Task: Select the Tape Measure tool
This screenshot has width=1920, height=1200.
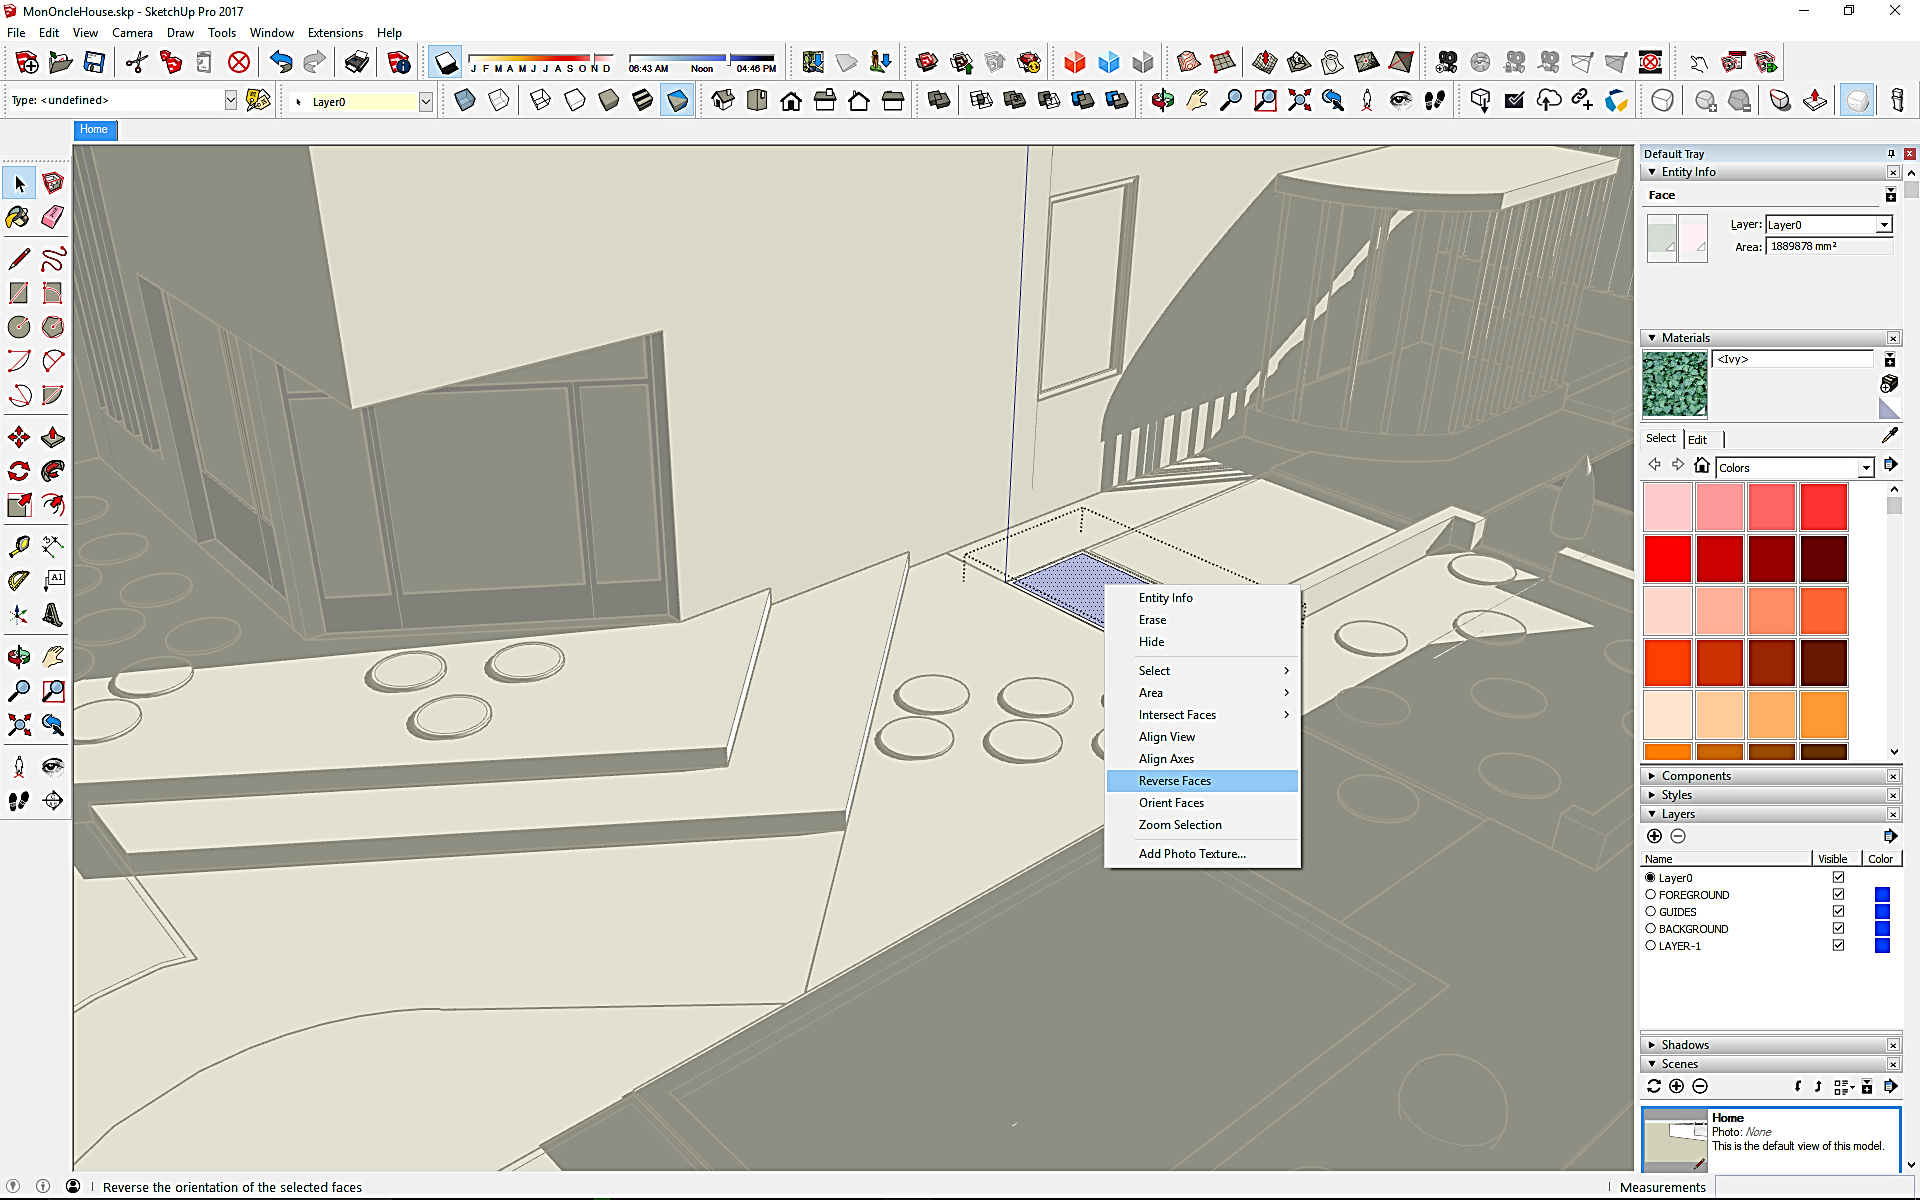Action: tap(19, 547)
